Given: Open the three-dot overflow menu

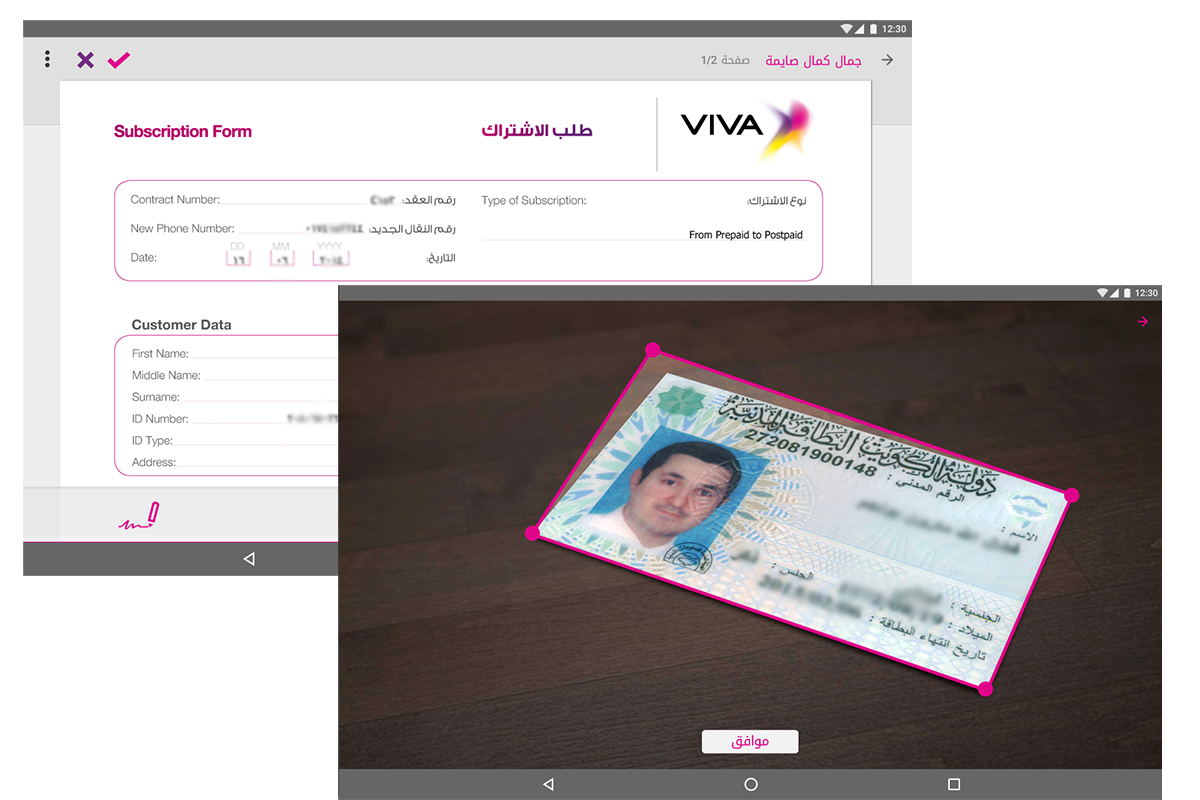Looking at the screenshot, I should tap(47, 60).
